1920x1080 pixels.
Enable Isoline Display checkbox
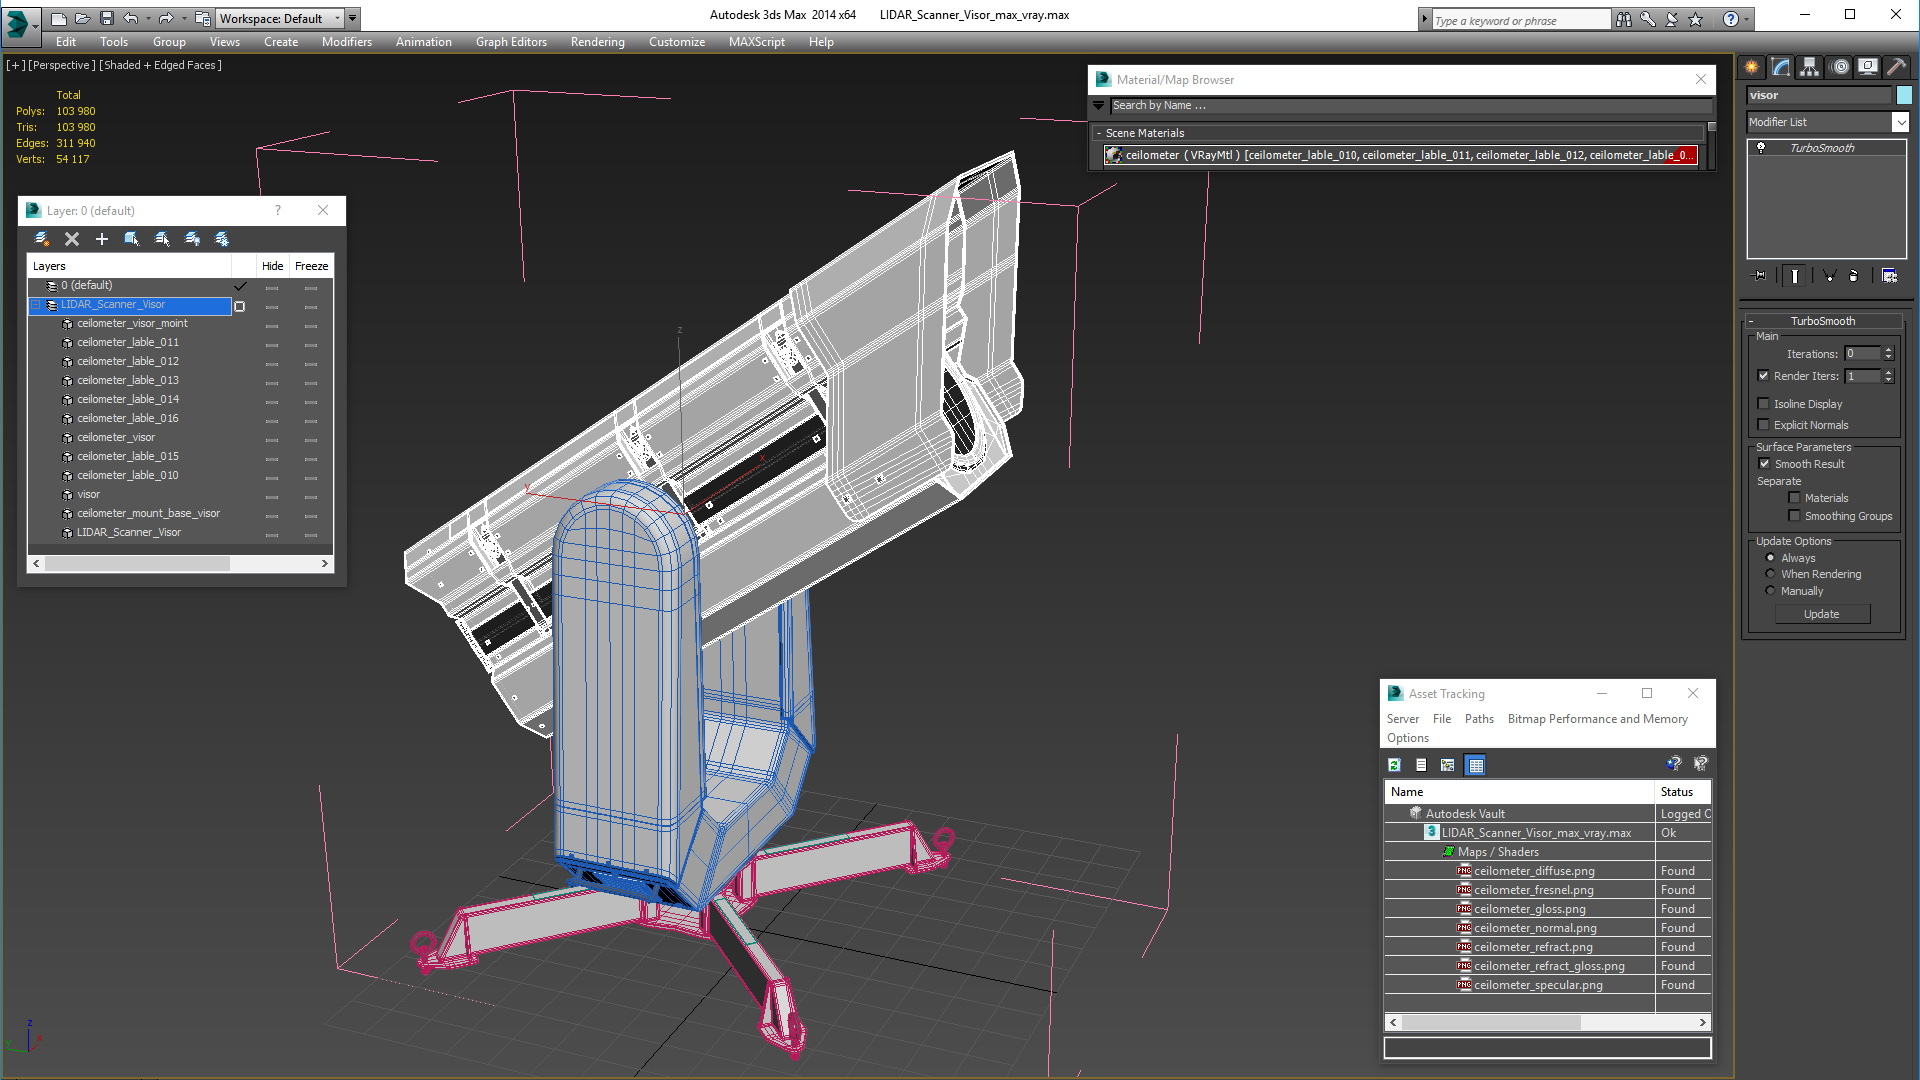click(x=1764, y=404)
